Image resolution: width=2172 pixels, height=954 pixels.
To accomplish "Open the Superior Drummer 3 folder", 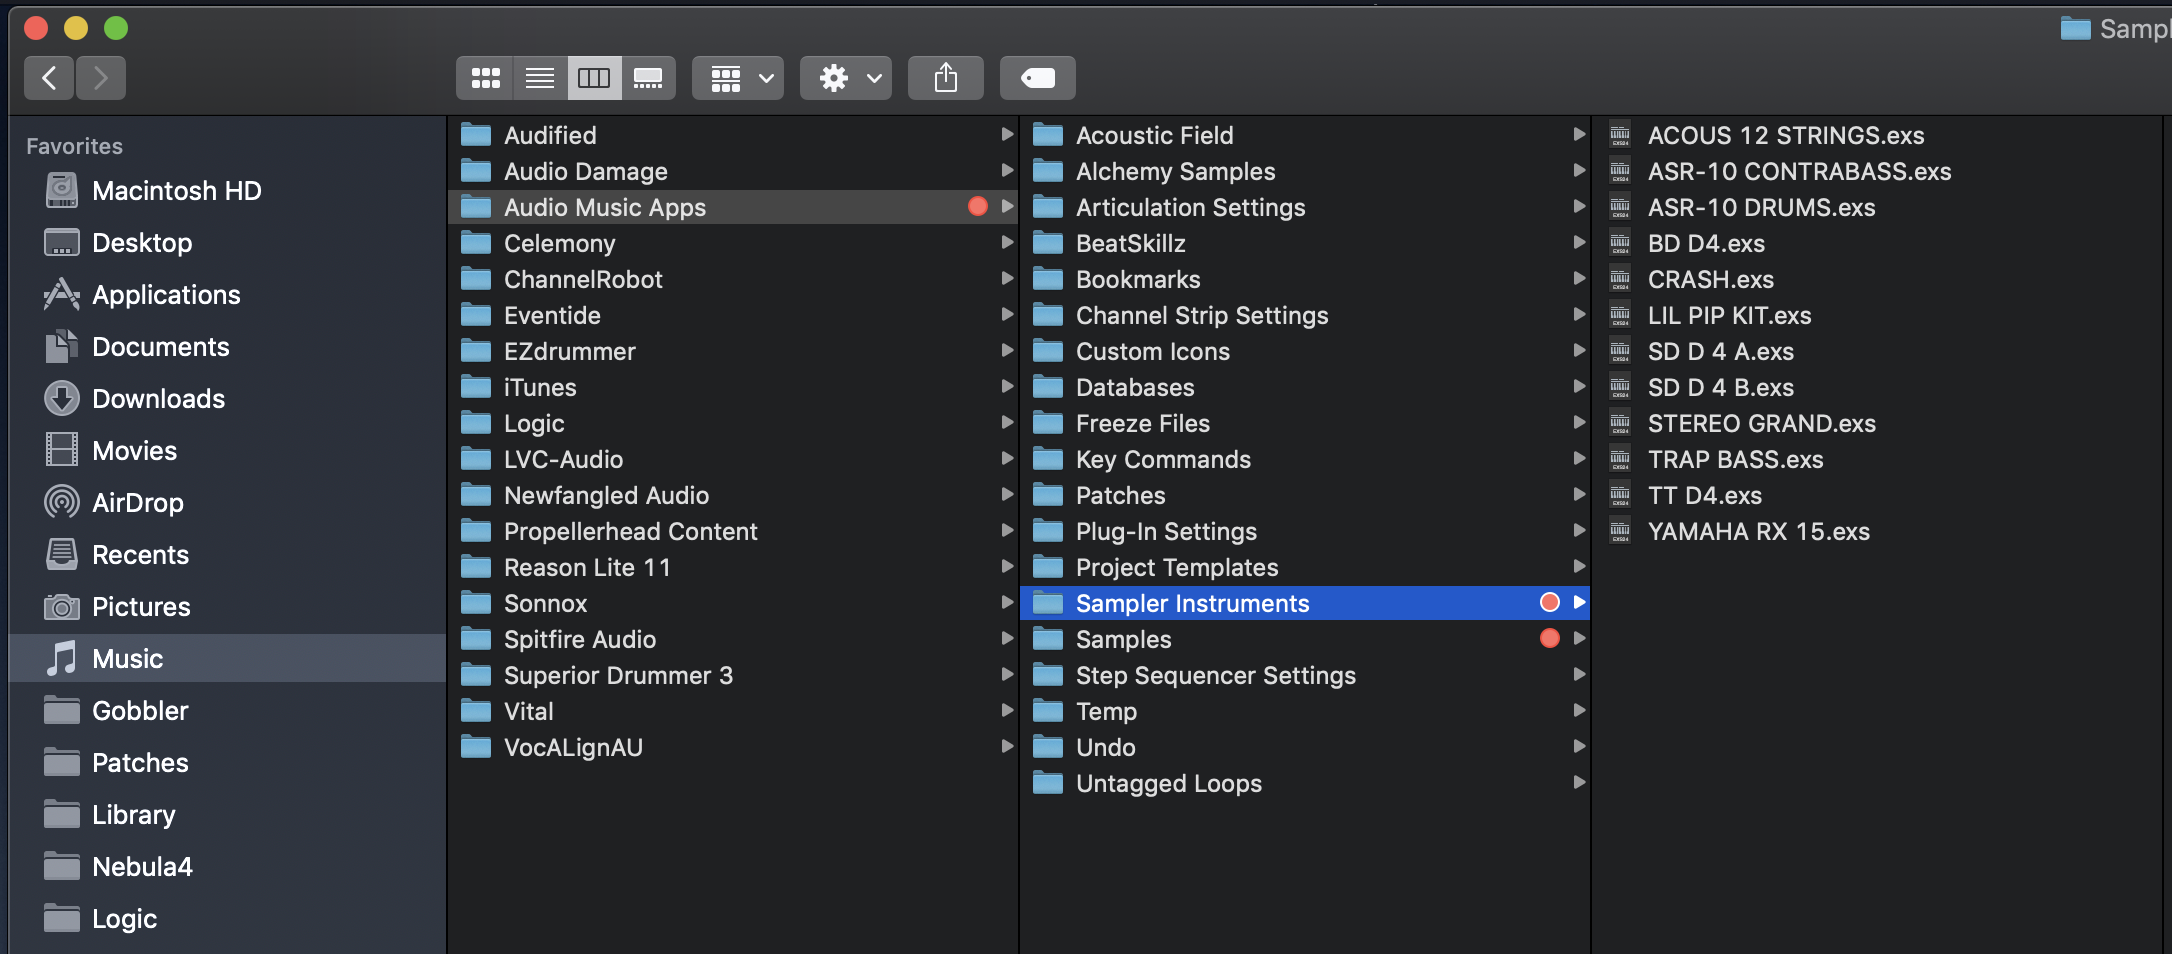I will (x=618, y=676).
